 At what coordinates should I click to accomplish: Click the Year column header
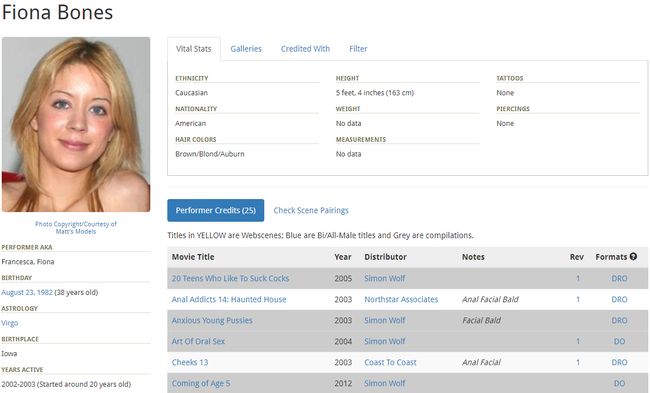click(342, 257)
